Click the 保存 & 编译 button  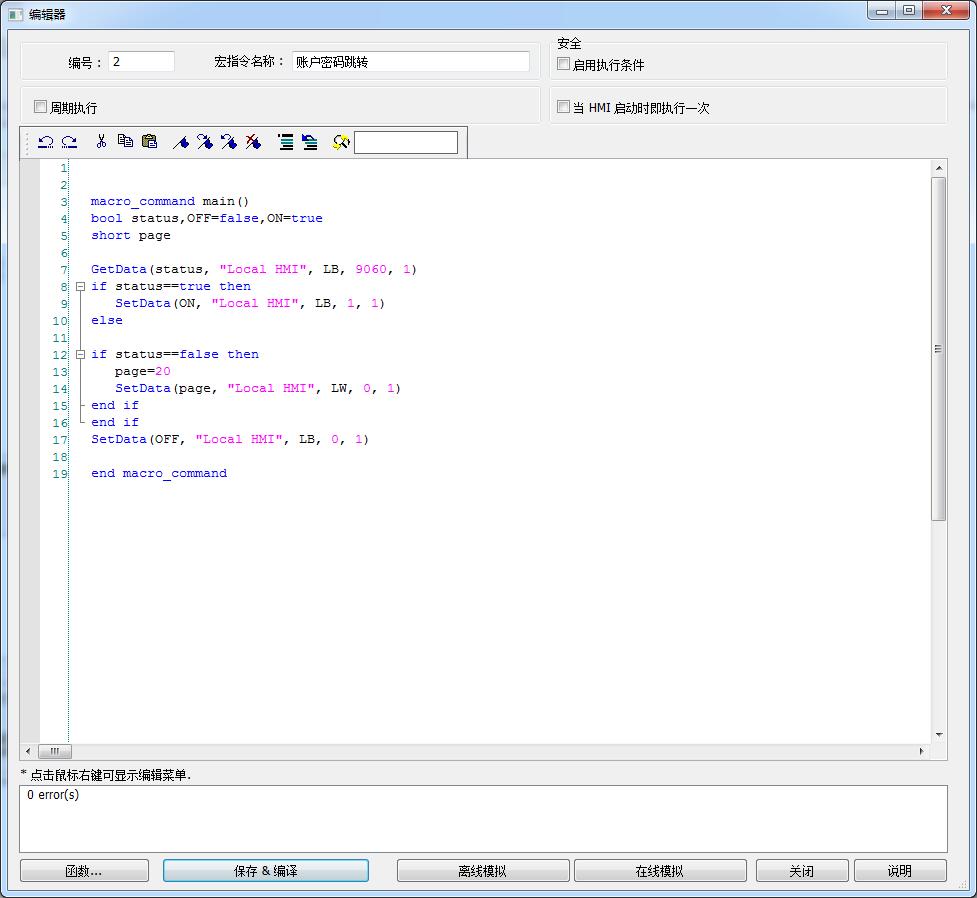[265, 871]
